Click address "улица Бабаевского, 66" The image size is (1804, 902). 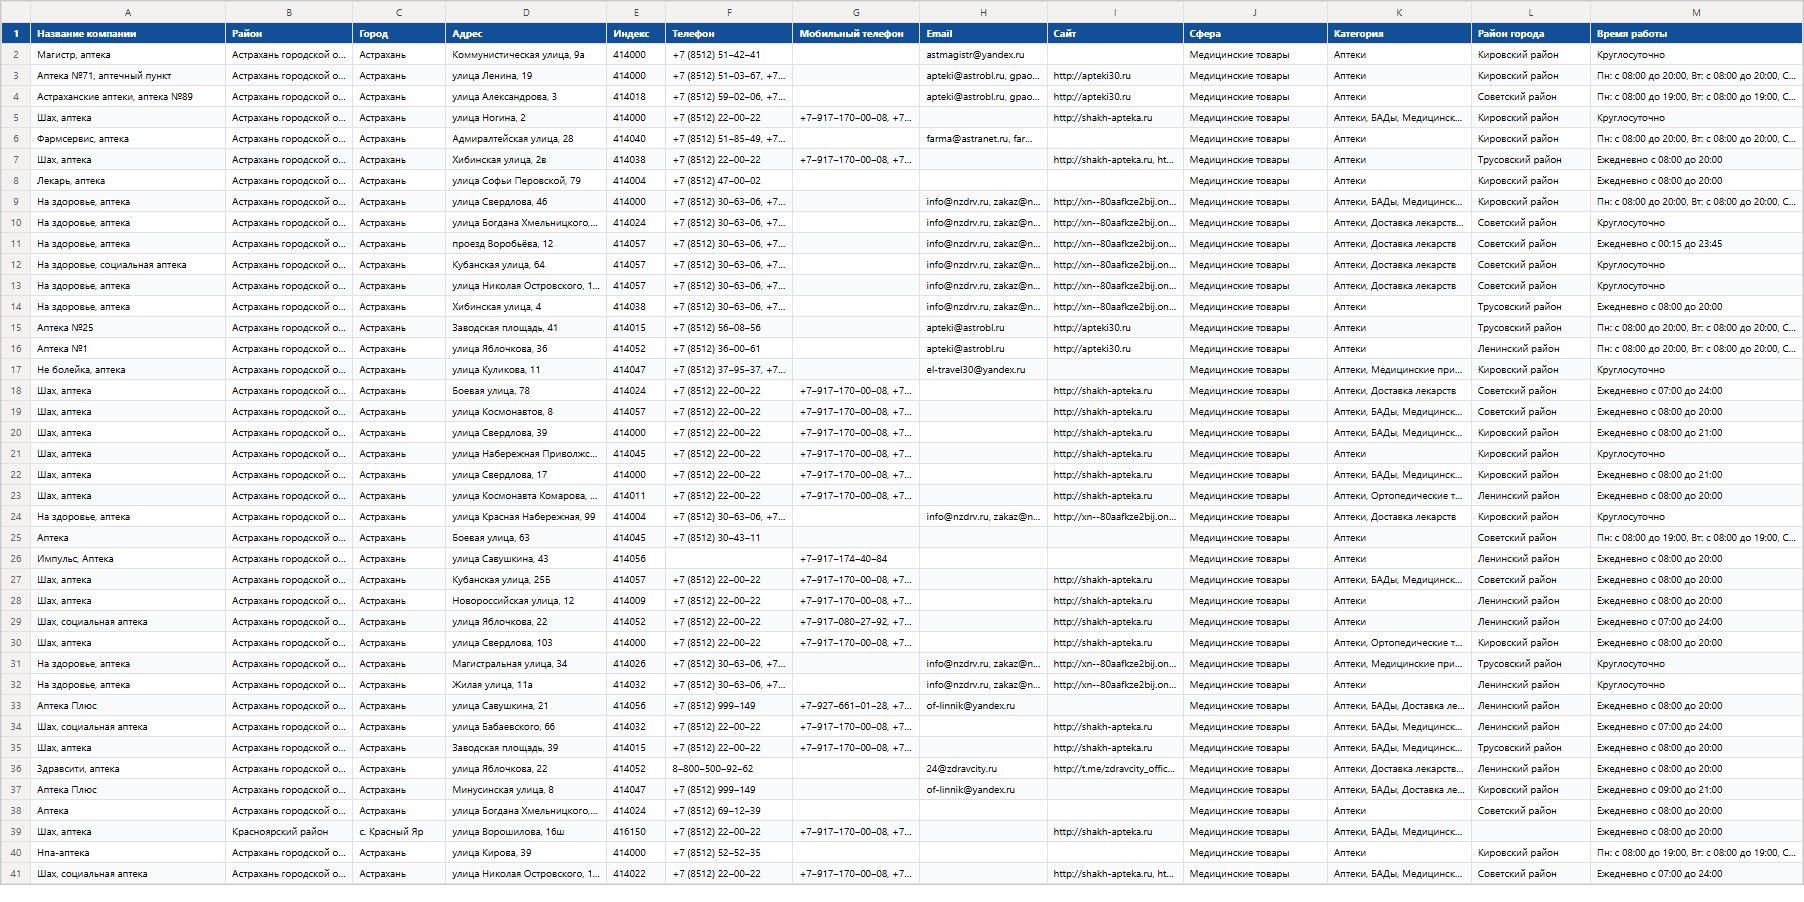click(x=526, y=727)
